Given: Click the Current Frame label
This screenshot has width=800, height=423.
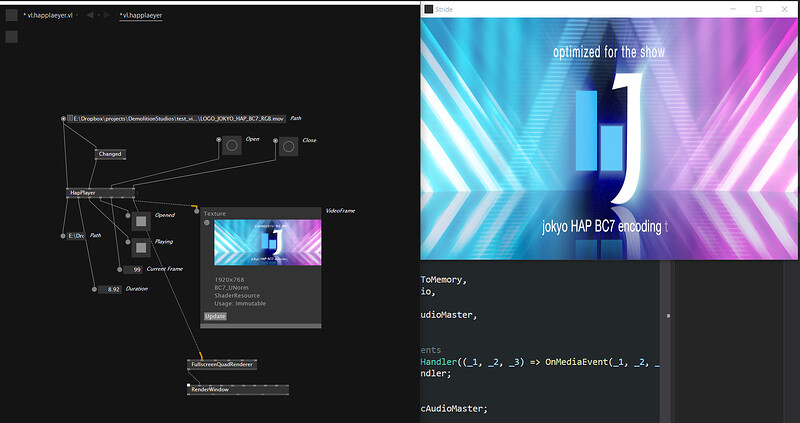Looking at the screenshot, I should pyautogui.click(x=164, y=269).
